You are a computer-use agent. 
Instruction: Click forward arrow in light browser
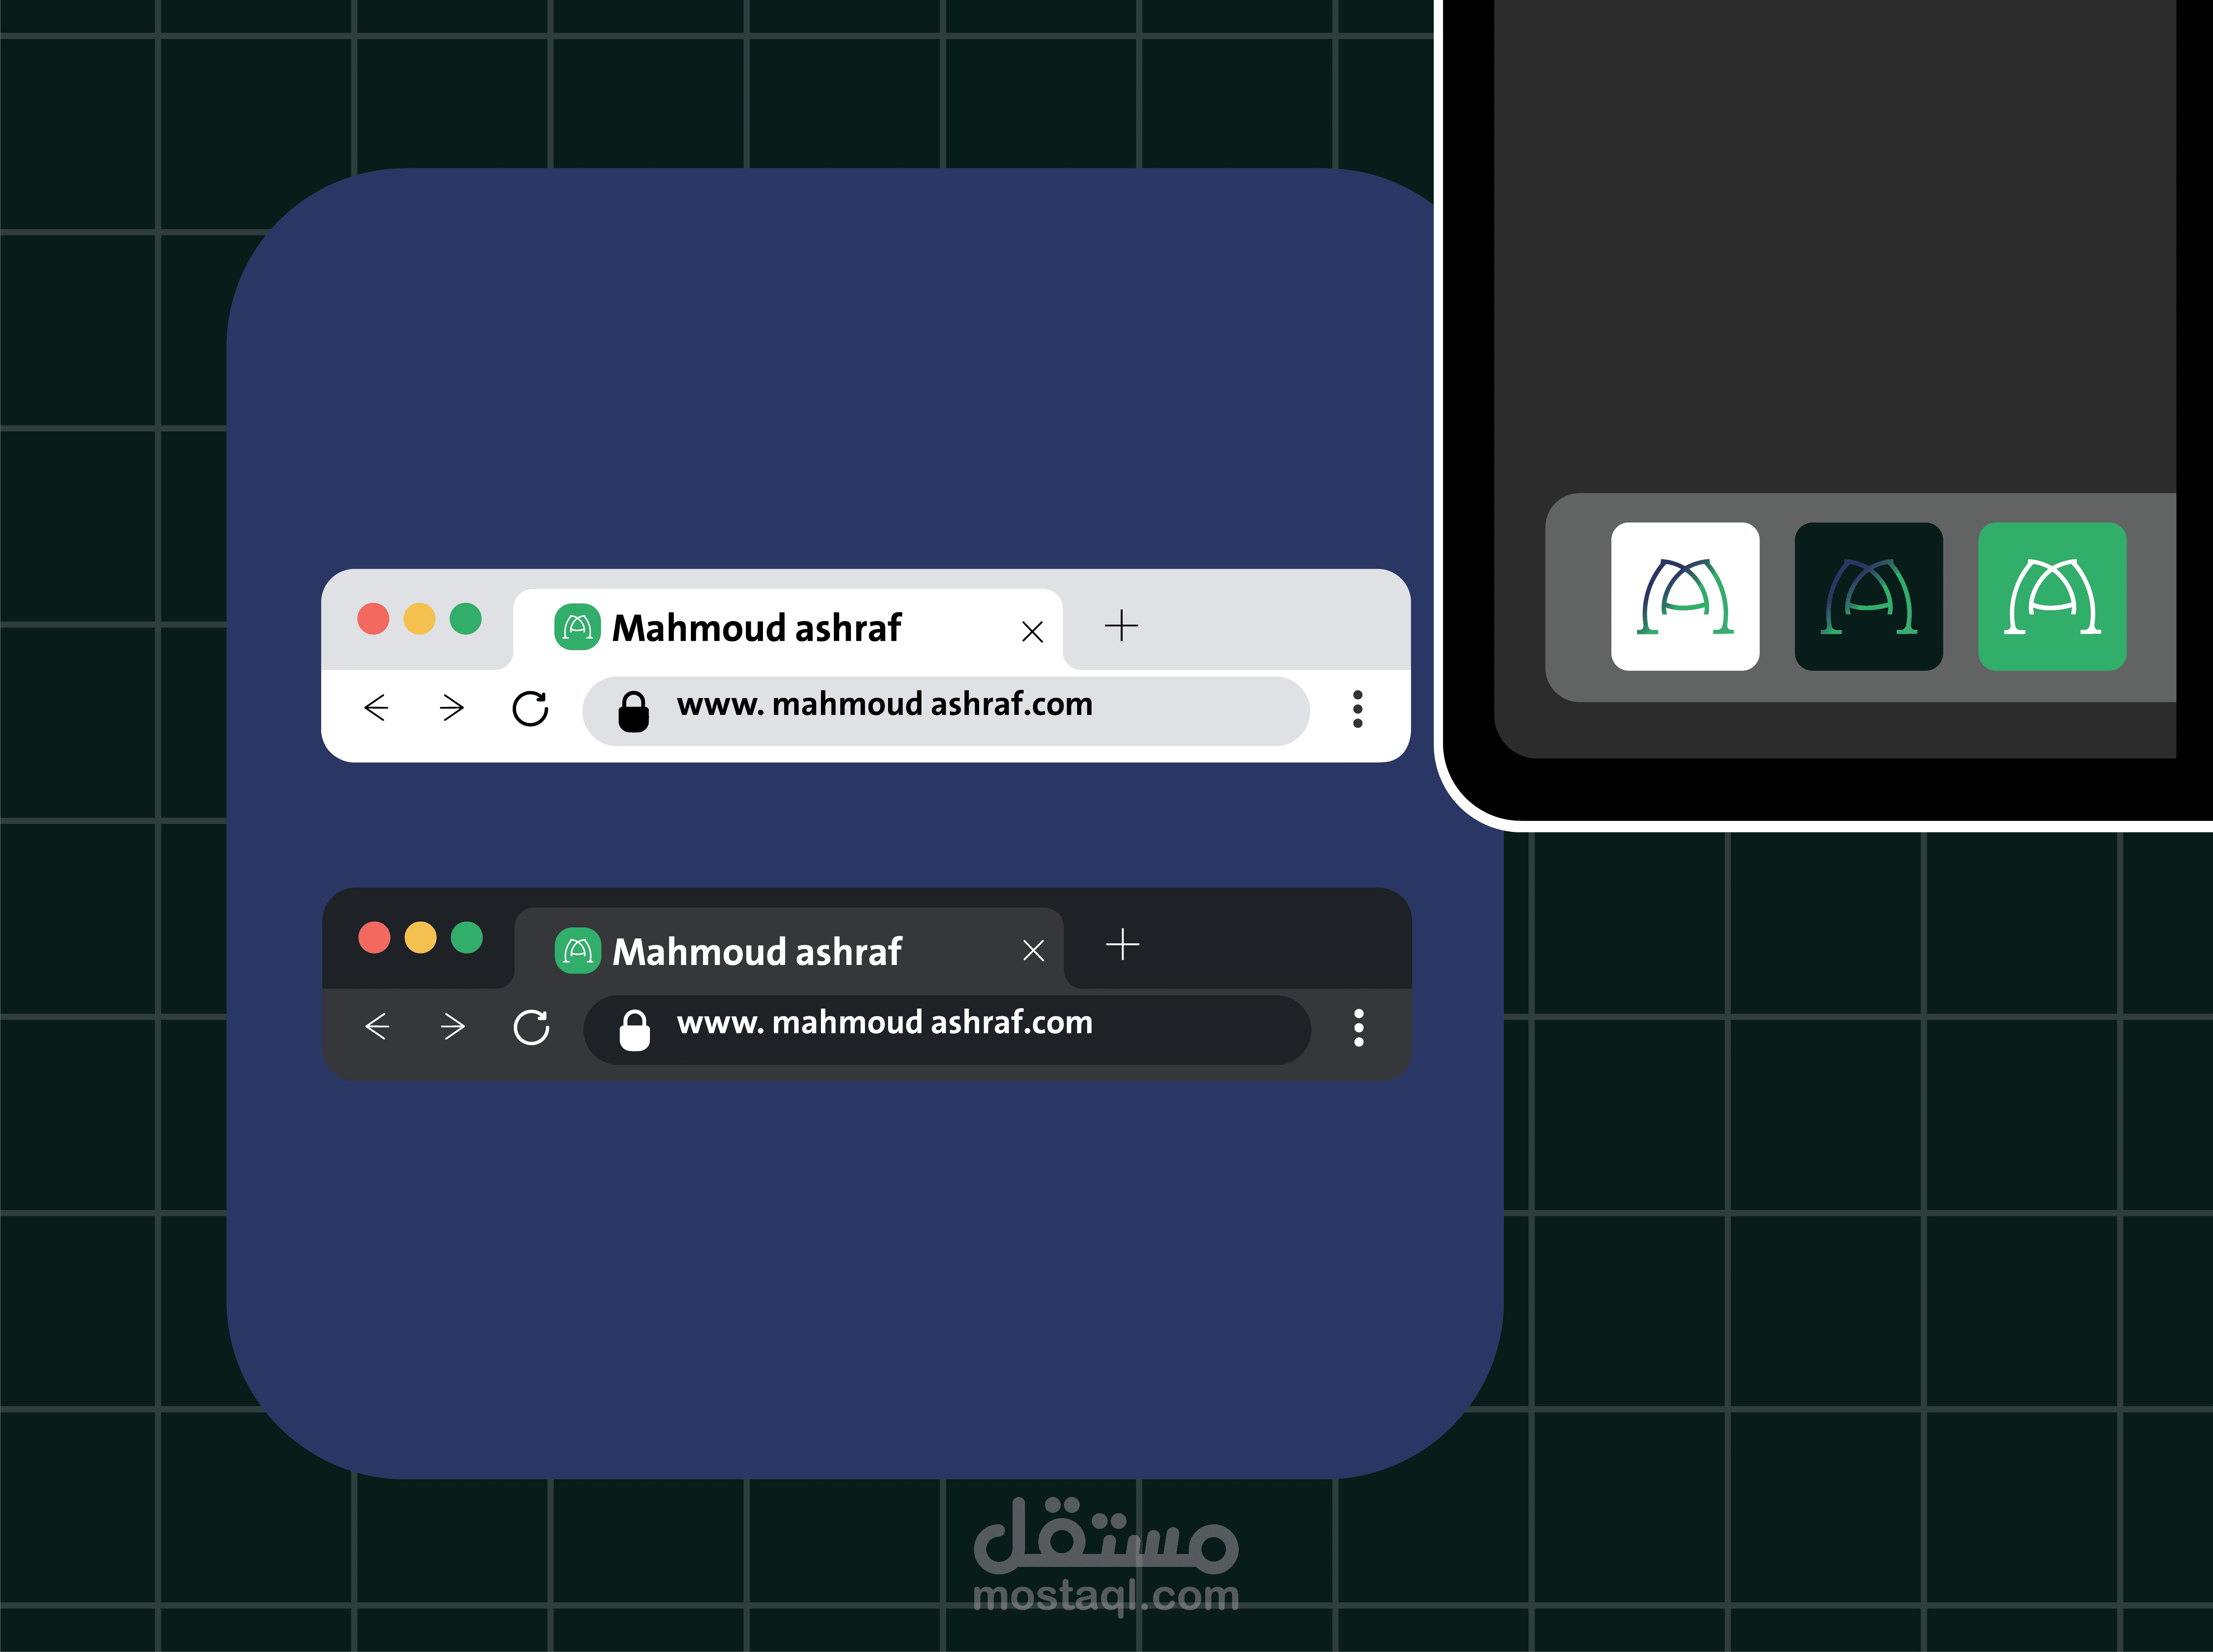[x=452, y=708]
